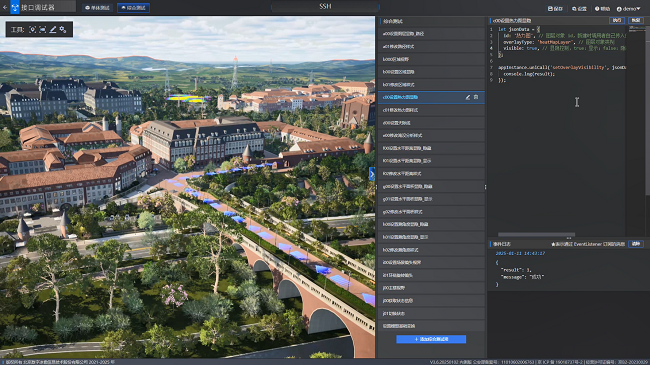Click the icon right of c00 row's pencil
This screenshot has width=650, height=365.
pyautogui.click(x=476, y=97)
